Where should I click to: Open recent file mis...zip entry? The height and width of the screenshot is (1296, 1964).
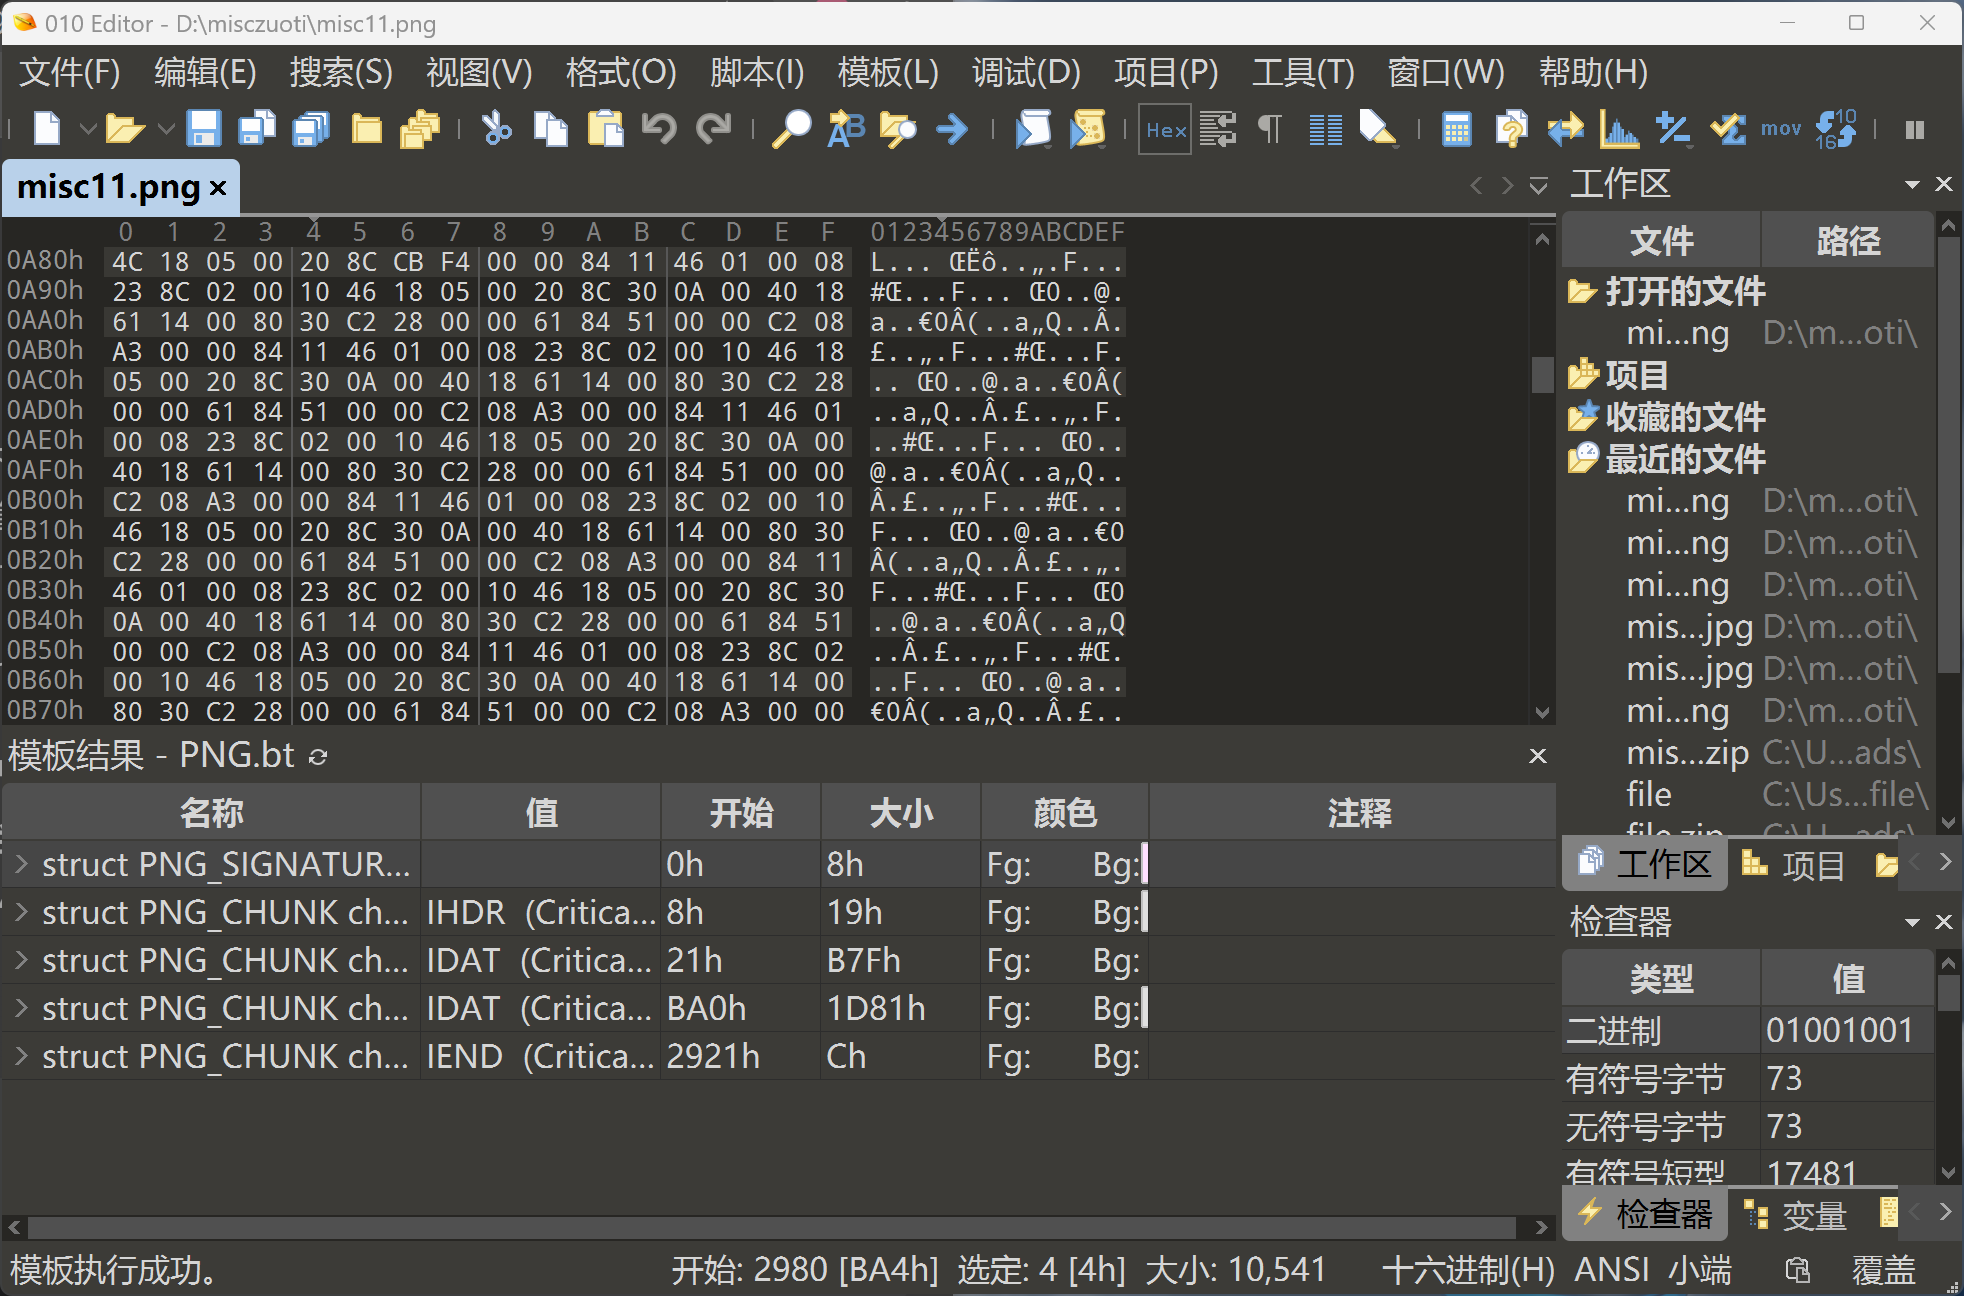click(x=1686, y=752)
